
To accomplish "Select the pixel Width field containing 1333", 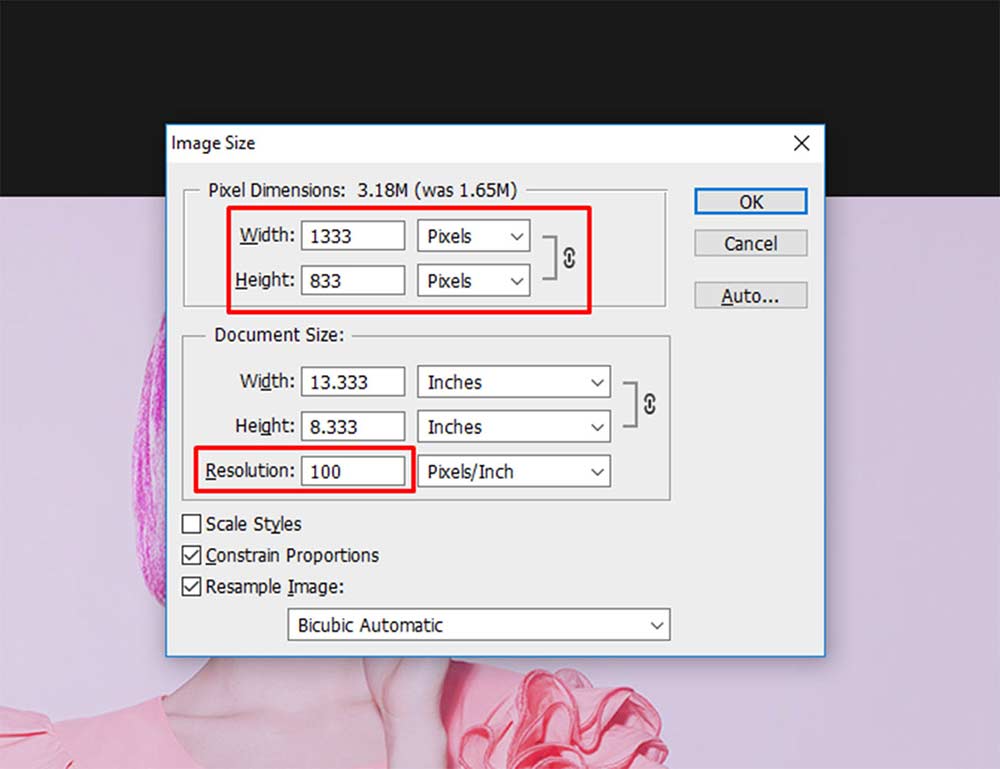I will pyautogui.click(x=352, y=236).
